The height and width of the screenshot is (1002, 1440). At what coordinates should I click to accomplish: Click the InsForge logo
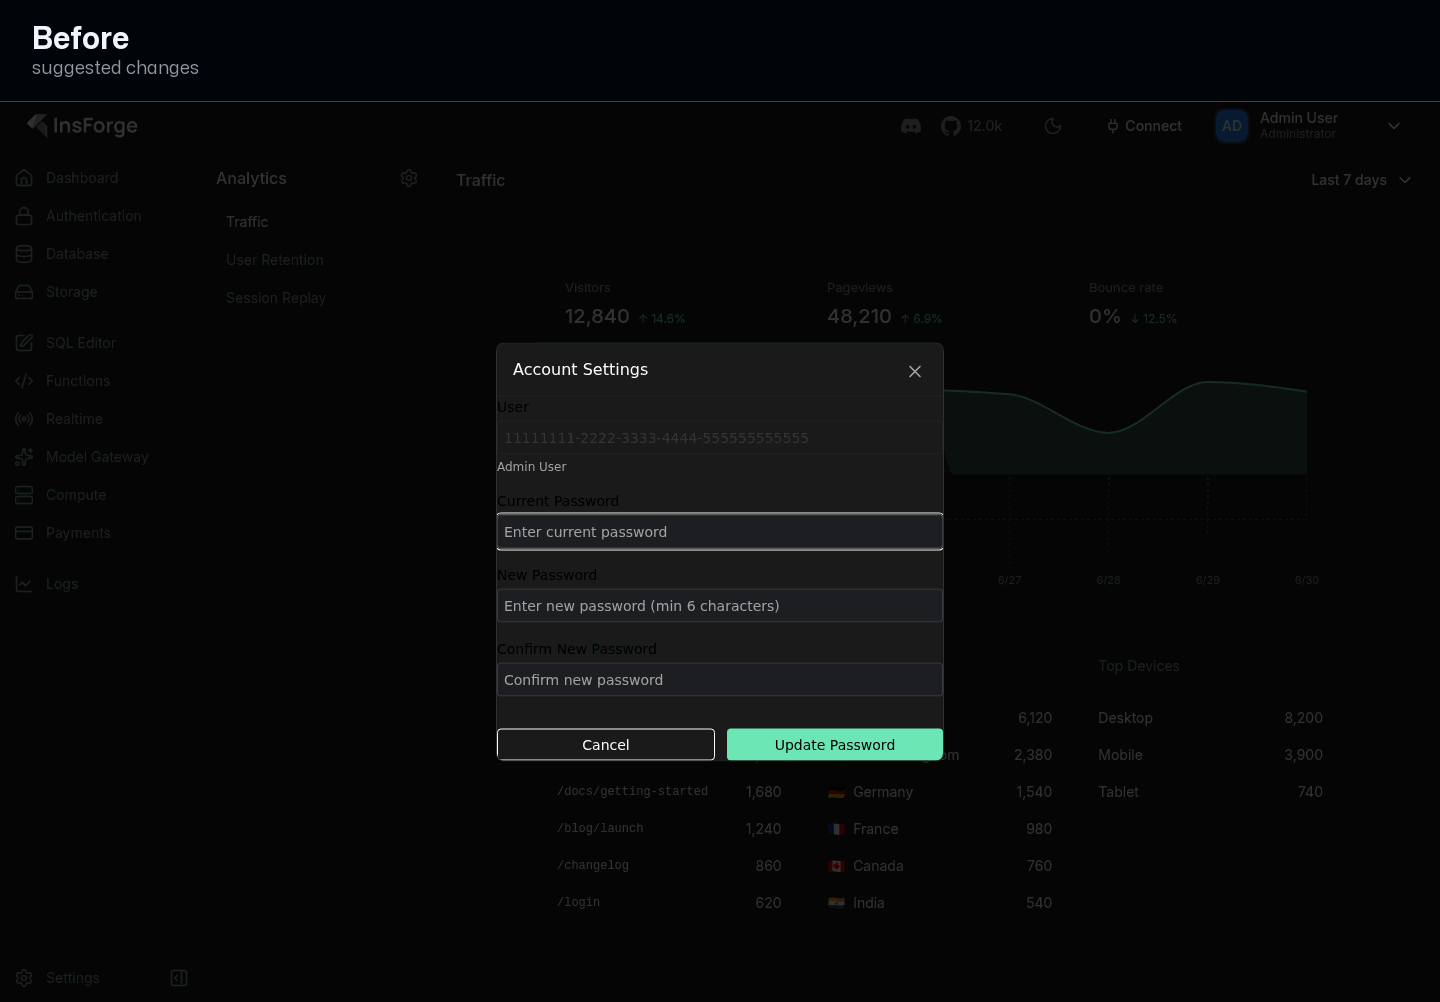(82, 126)
